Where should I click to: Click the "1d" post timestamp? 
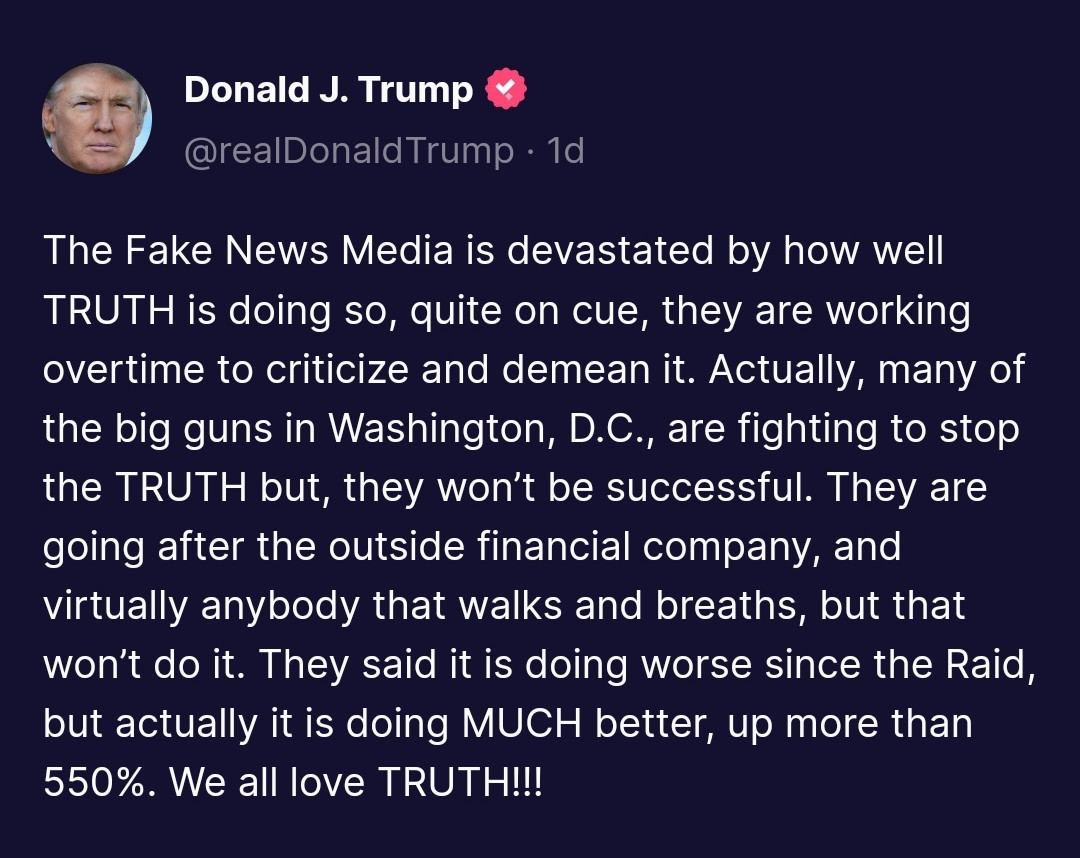566,151
